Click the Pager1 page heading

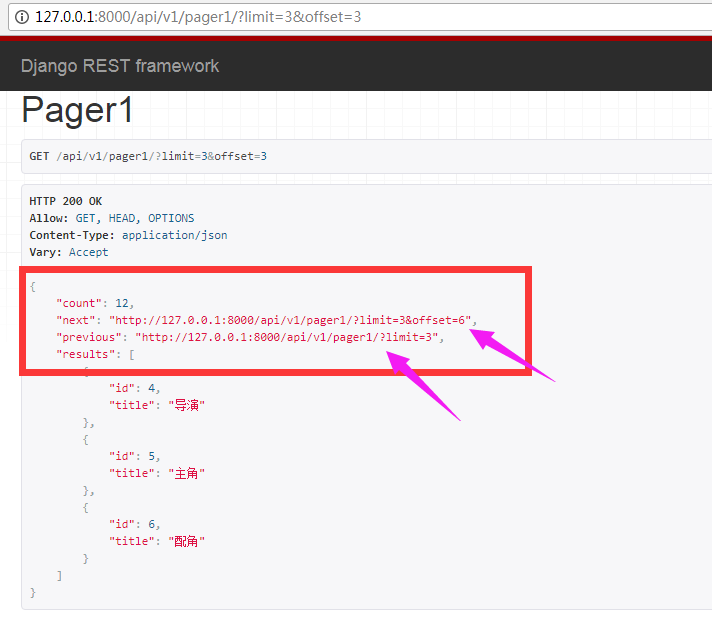77,110
